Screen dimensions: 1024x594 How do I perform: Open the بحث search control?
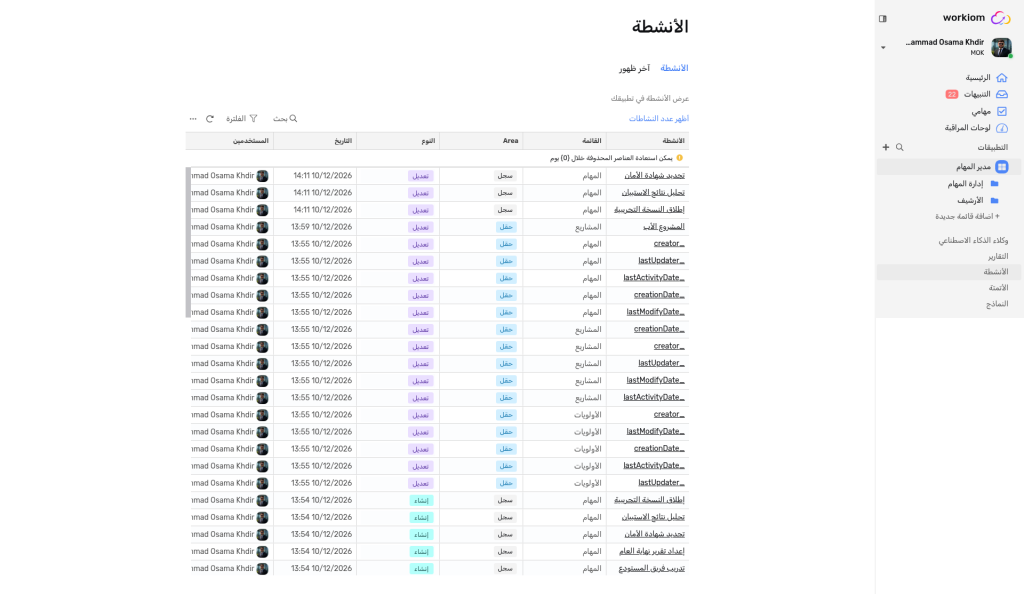[285, 119]
